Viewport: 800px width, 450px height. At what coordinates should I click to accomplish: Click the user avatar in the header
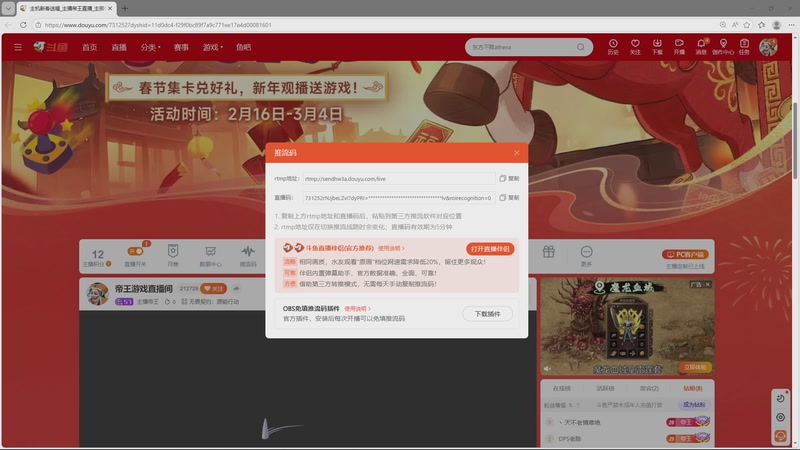coord(768,47)
